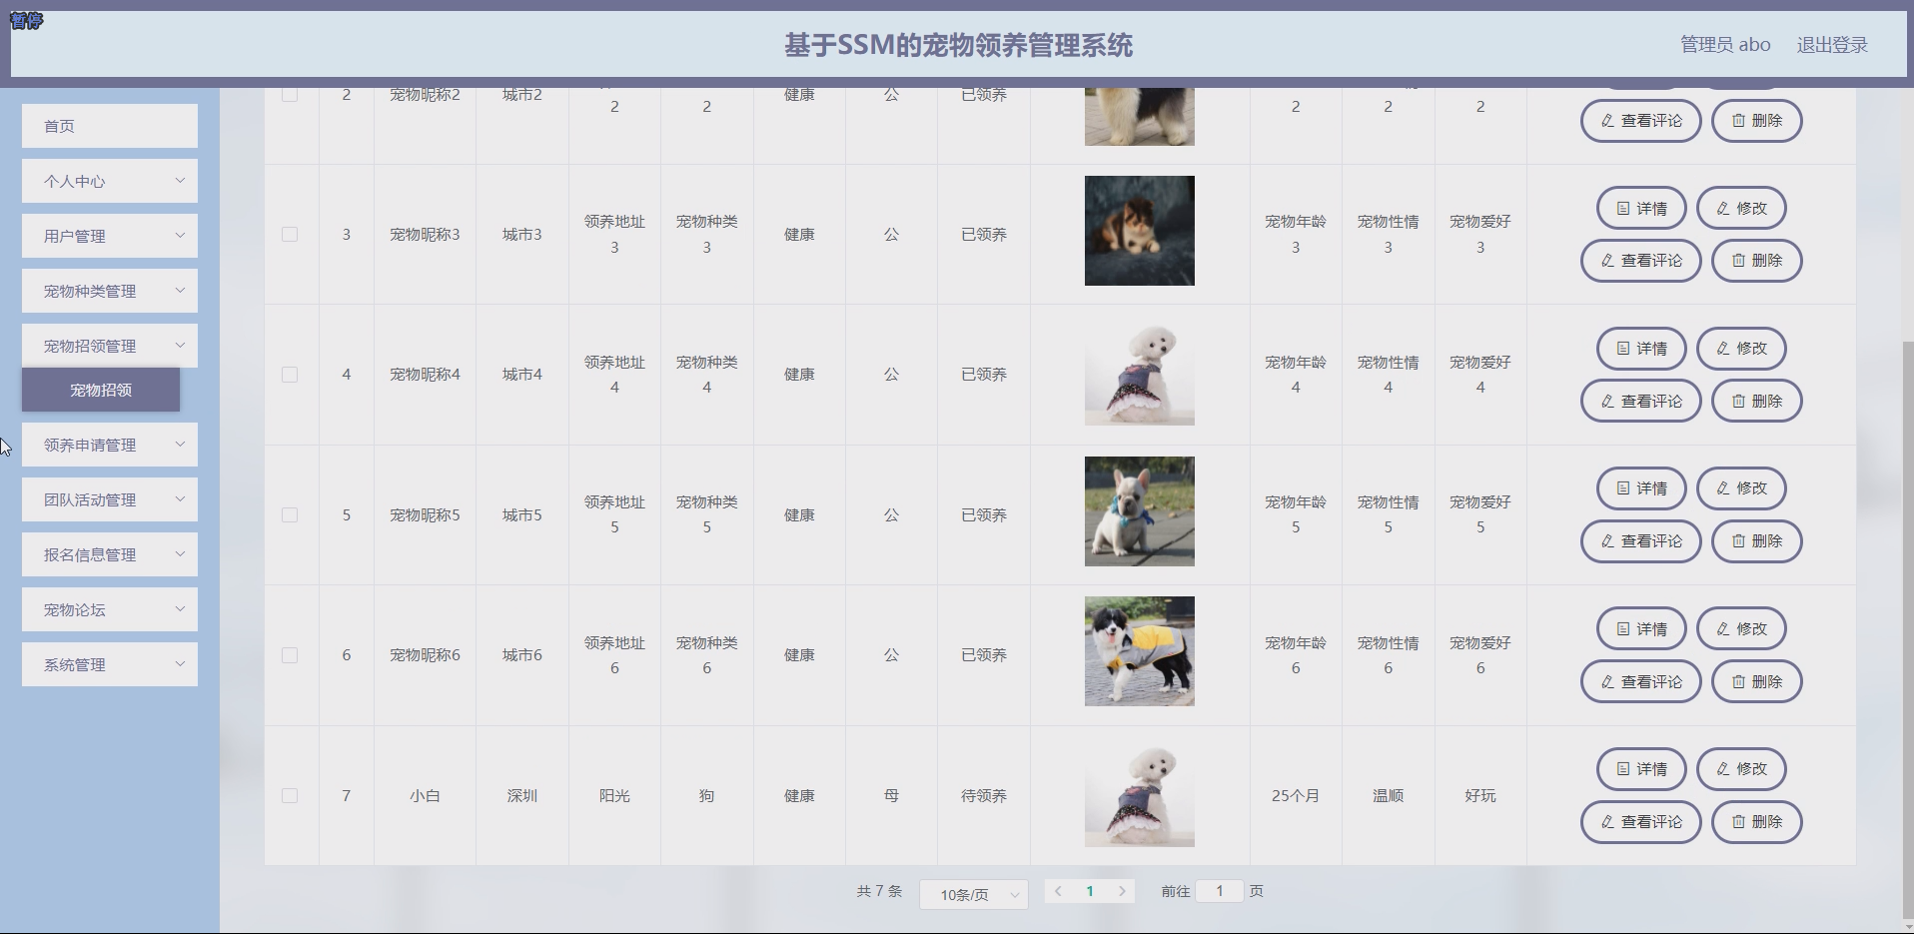Expand 用户管理 menu
This screenshot has width=1914, height=934.
(110, 236)
